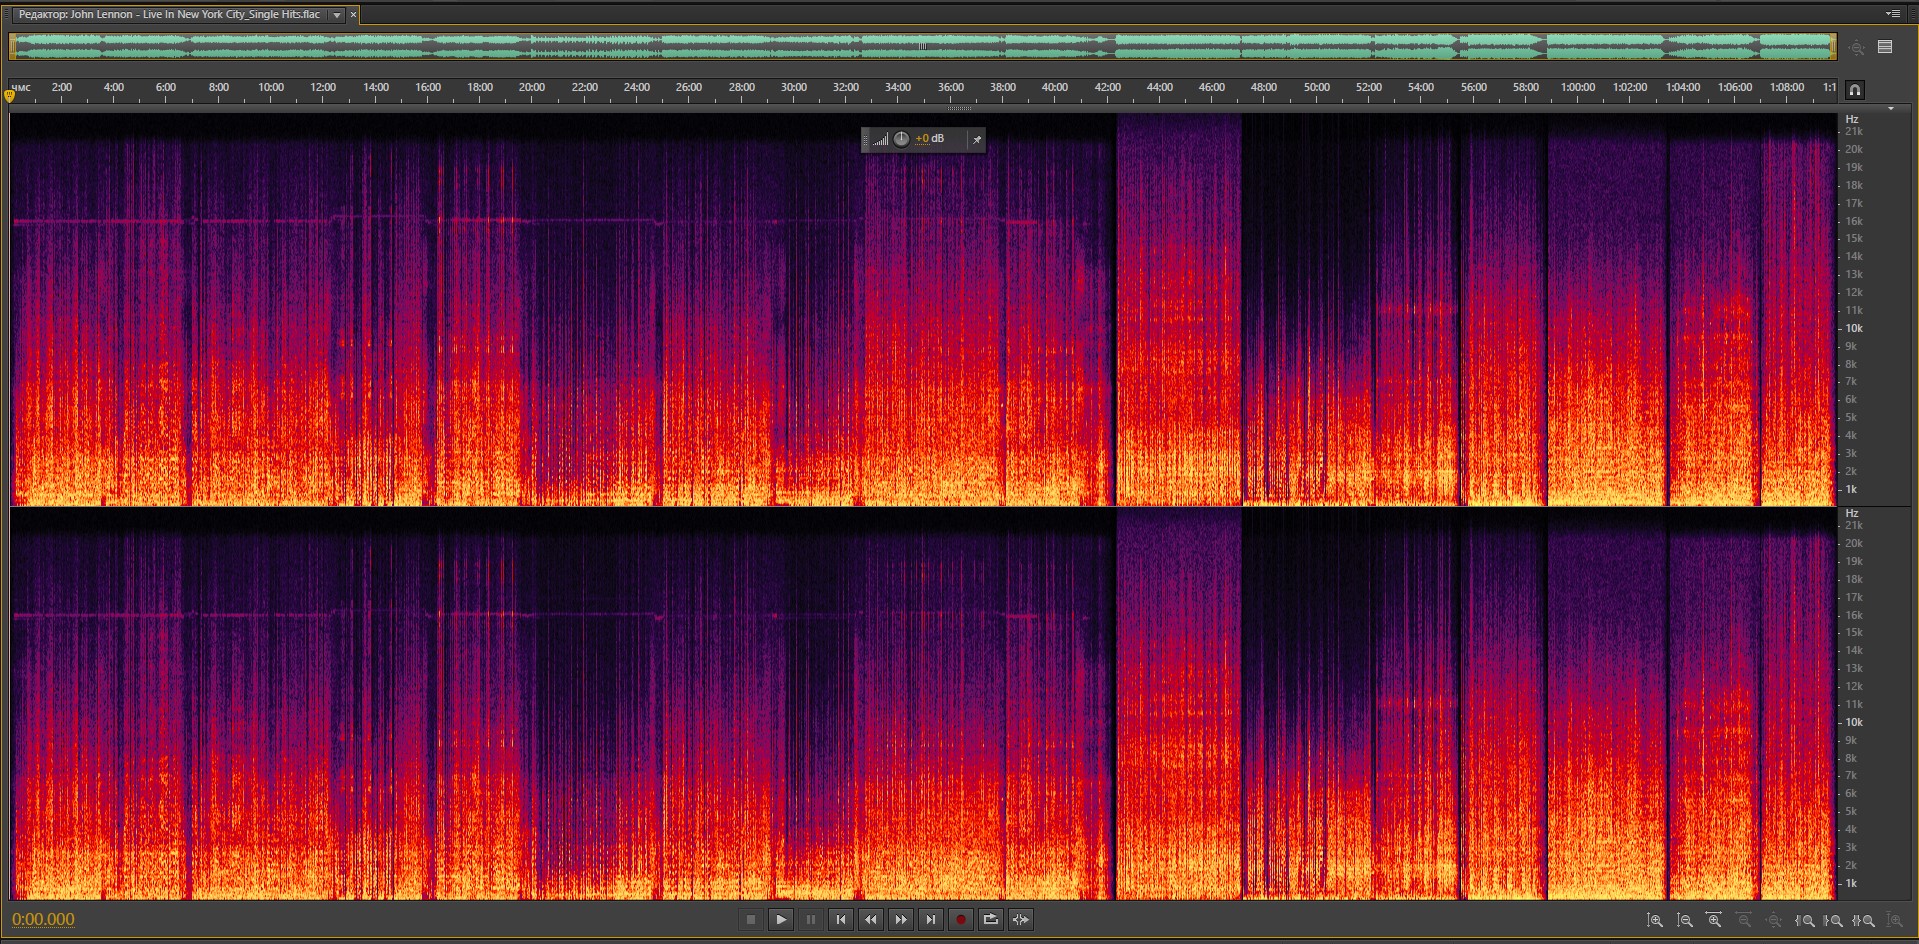Click the 0:00.000 timecode display
This screenshot has width=1919, height=944.
tap(44, 920)
